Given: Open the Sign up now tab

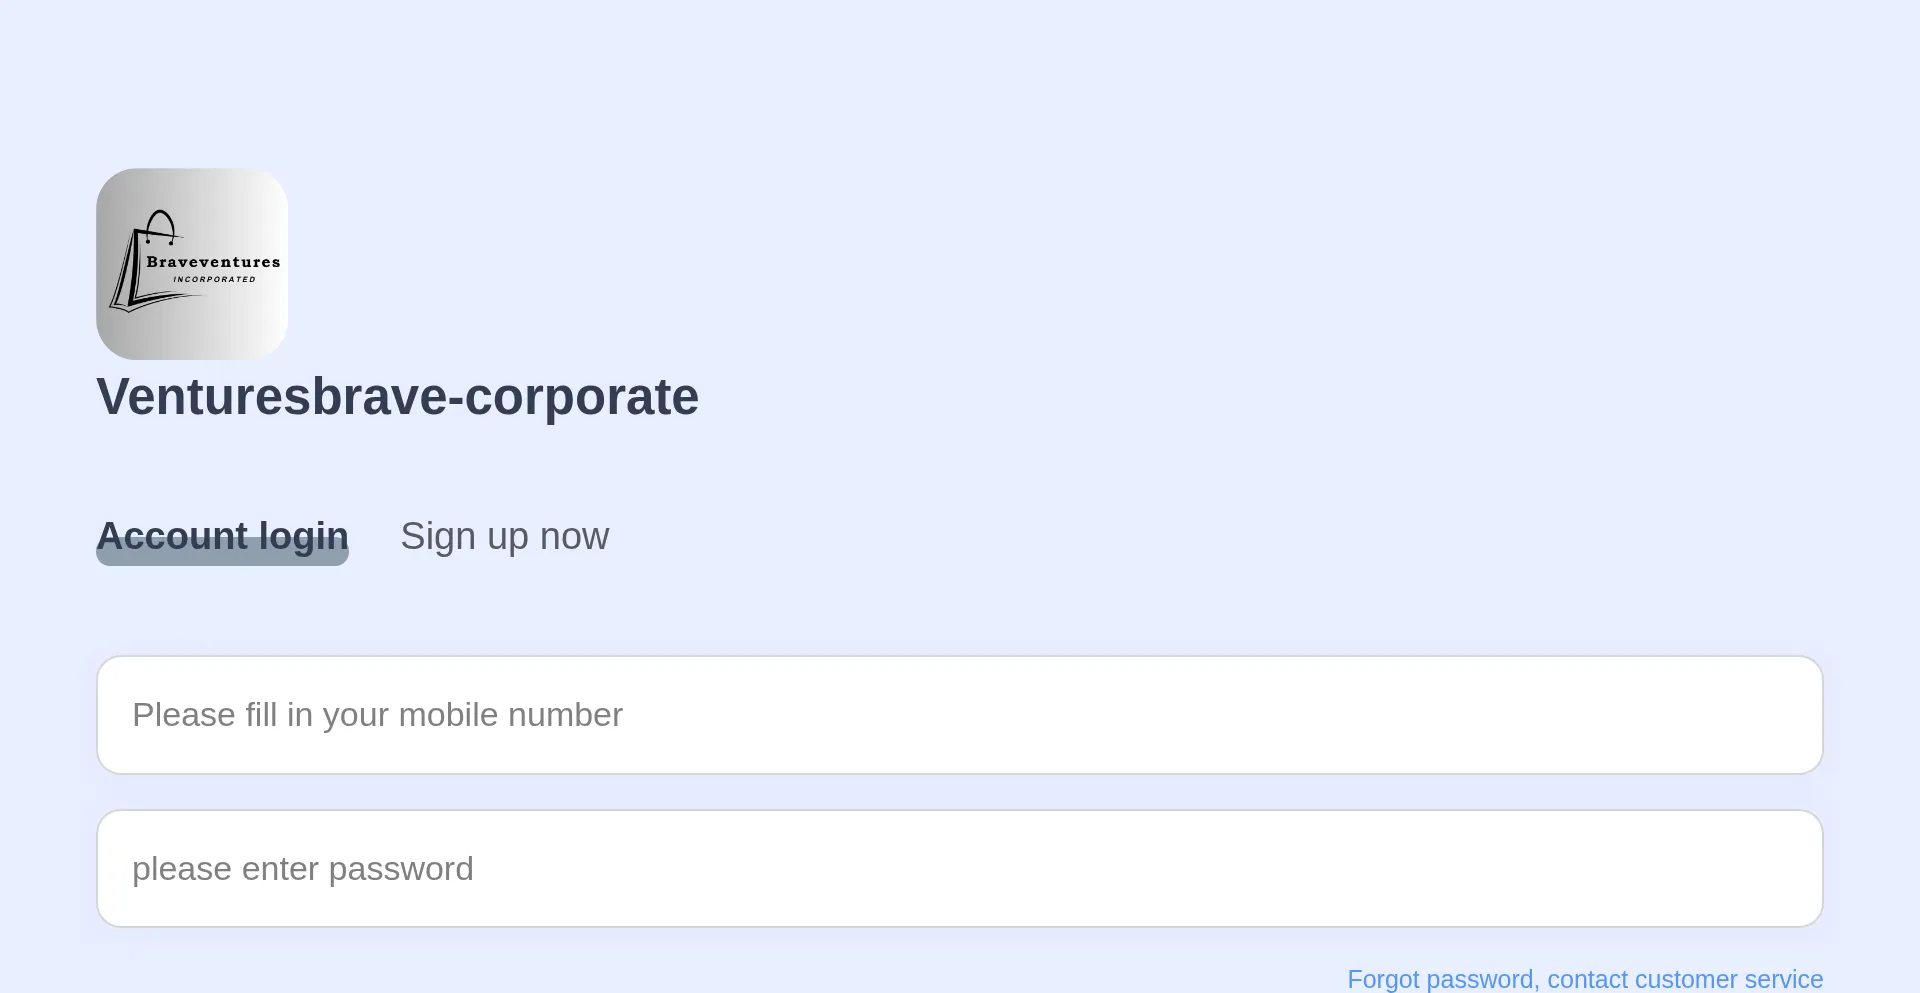Looking at the screenshot, I should (504, 537).
